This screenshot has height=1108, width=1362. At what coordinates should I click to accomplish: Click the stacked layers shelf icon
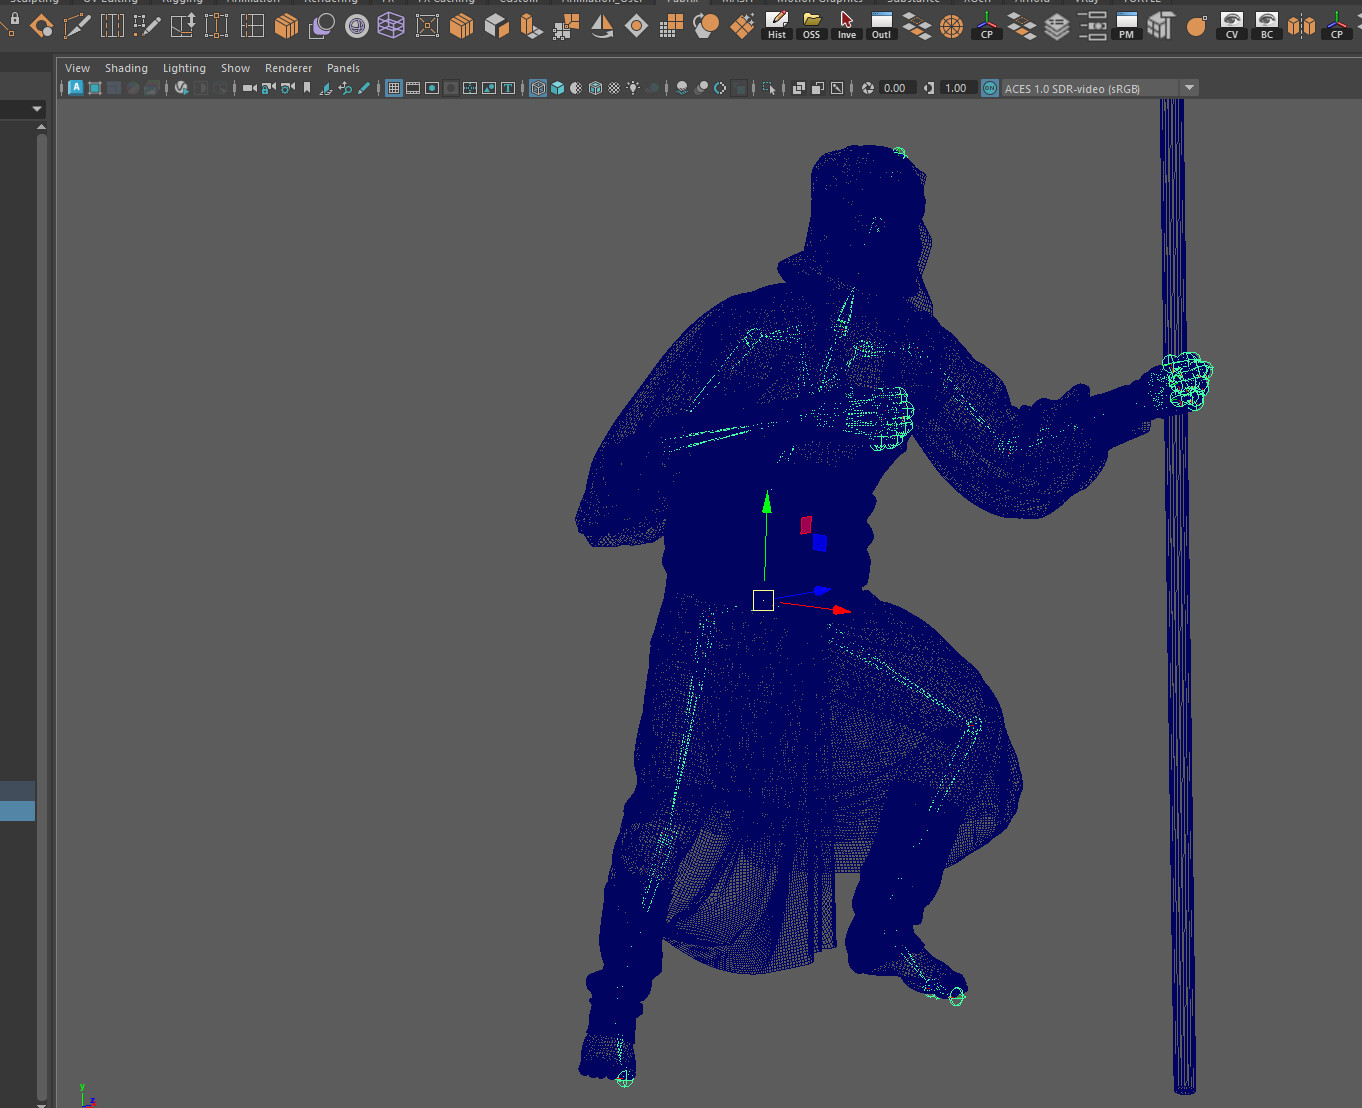(1057, 26)
